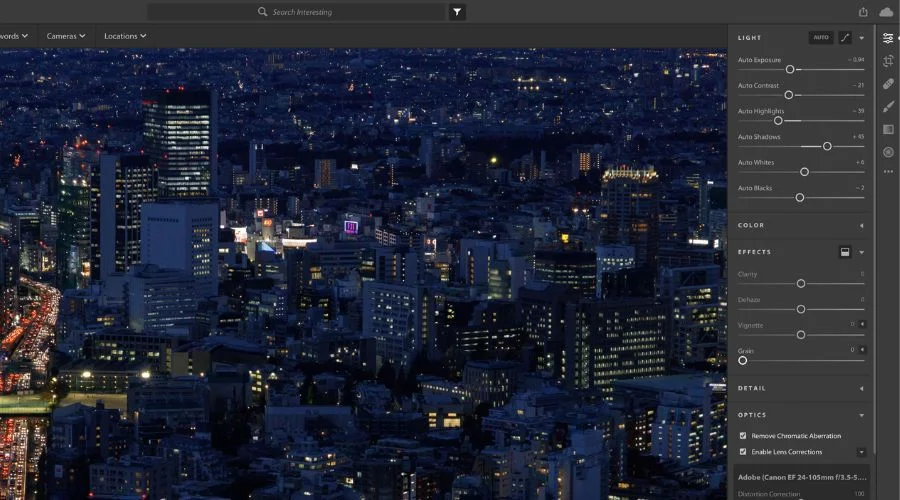The width and height of the screenshot is (900, 500).
Task: Open the Edit sliders panel icon
Action: point(888,38)
